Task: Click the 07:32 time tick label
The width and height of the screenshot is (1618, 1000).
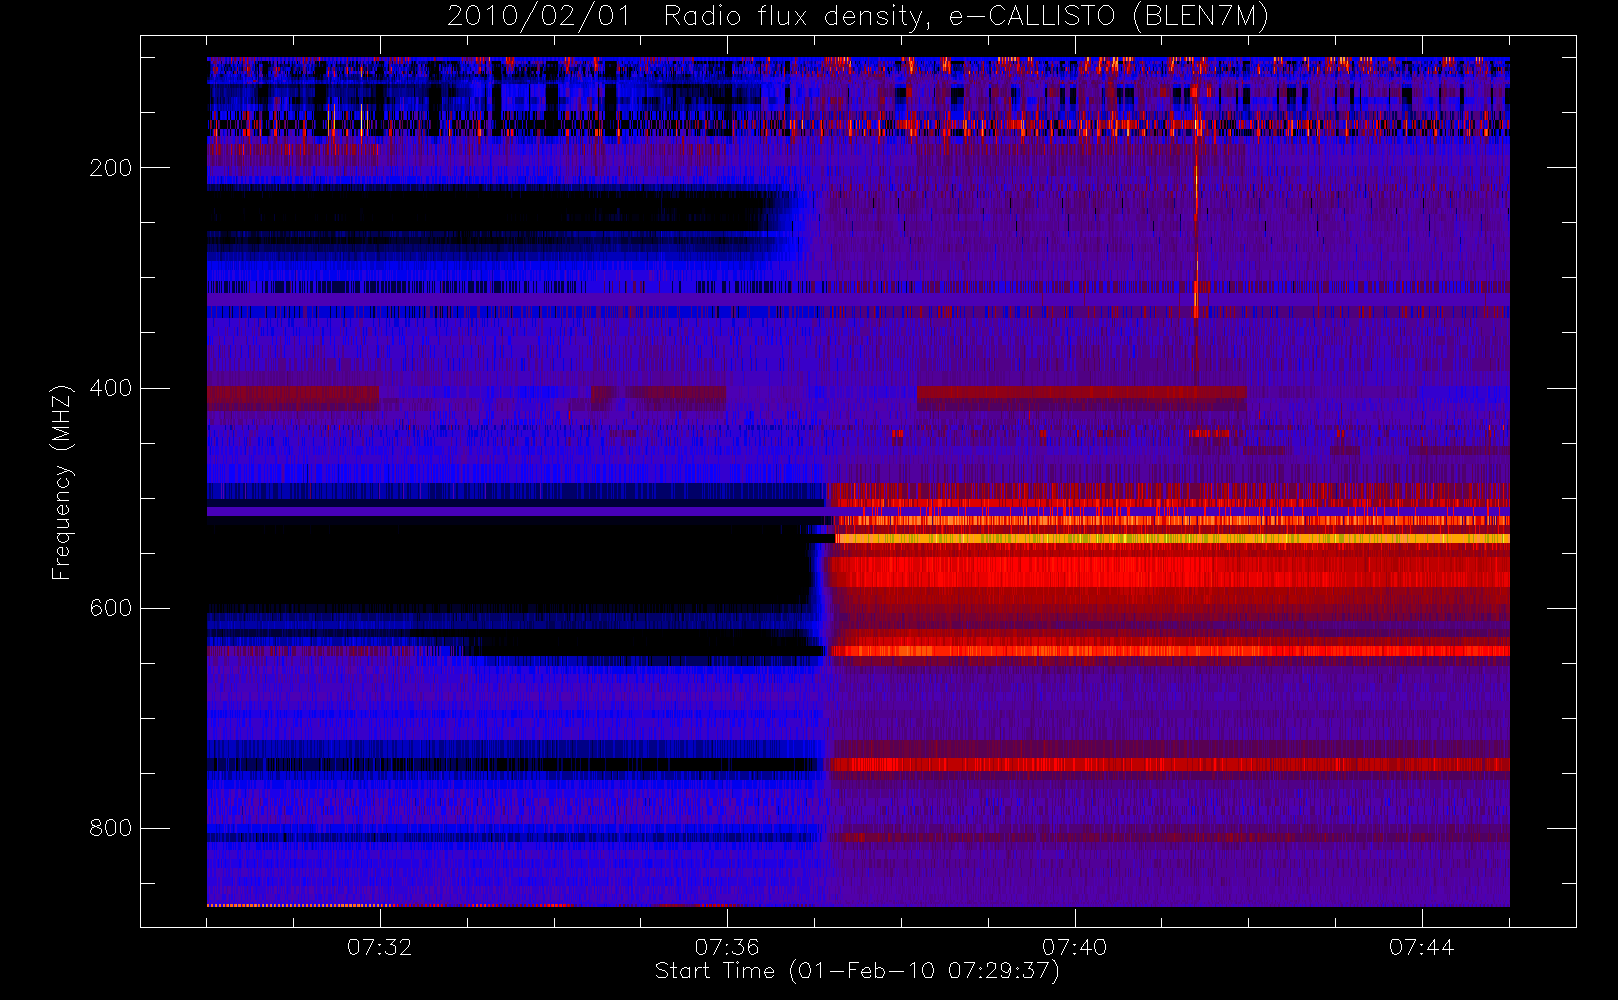Action: (380, 947)
